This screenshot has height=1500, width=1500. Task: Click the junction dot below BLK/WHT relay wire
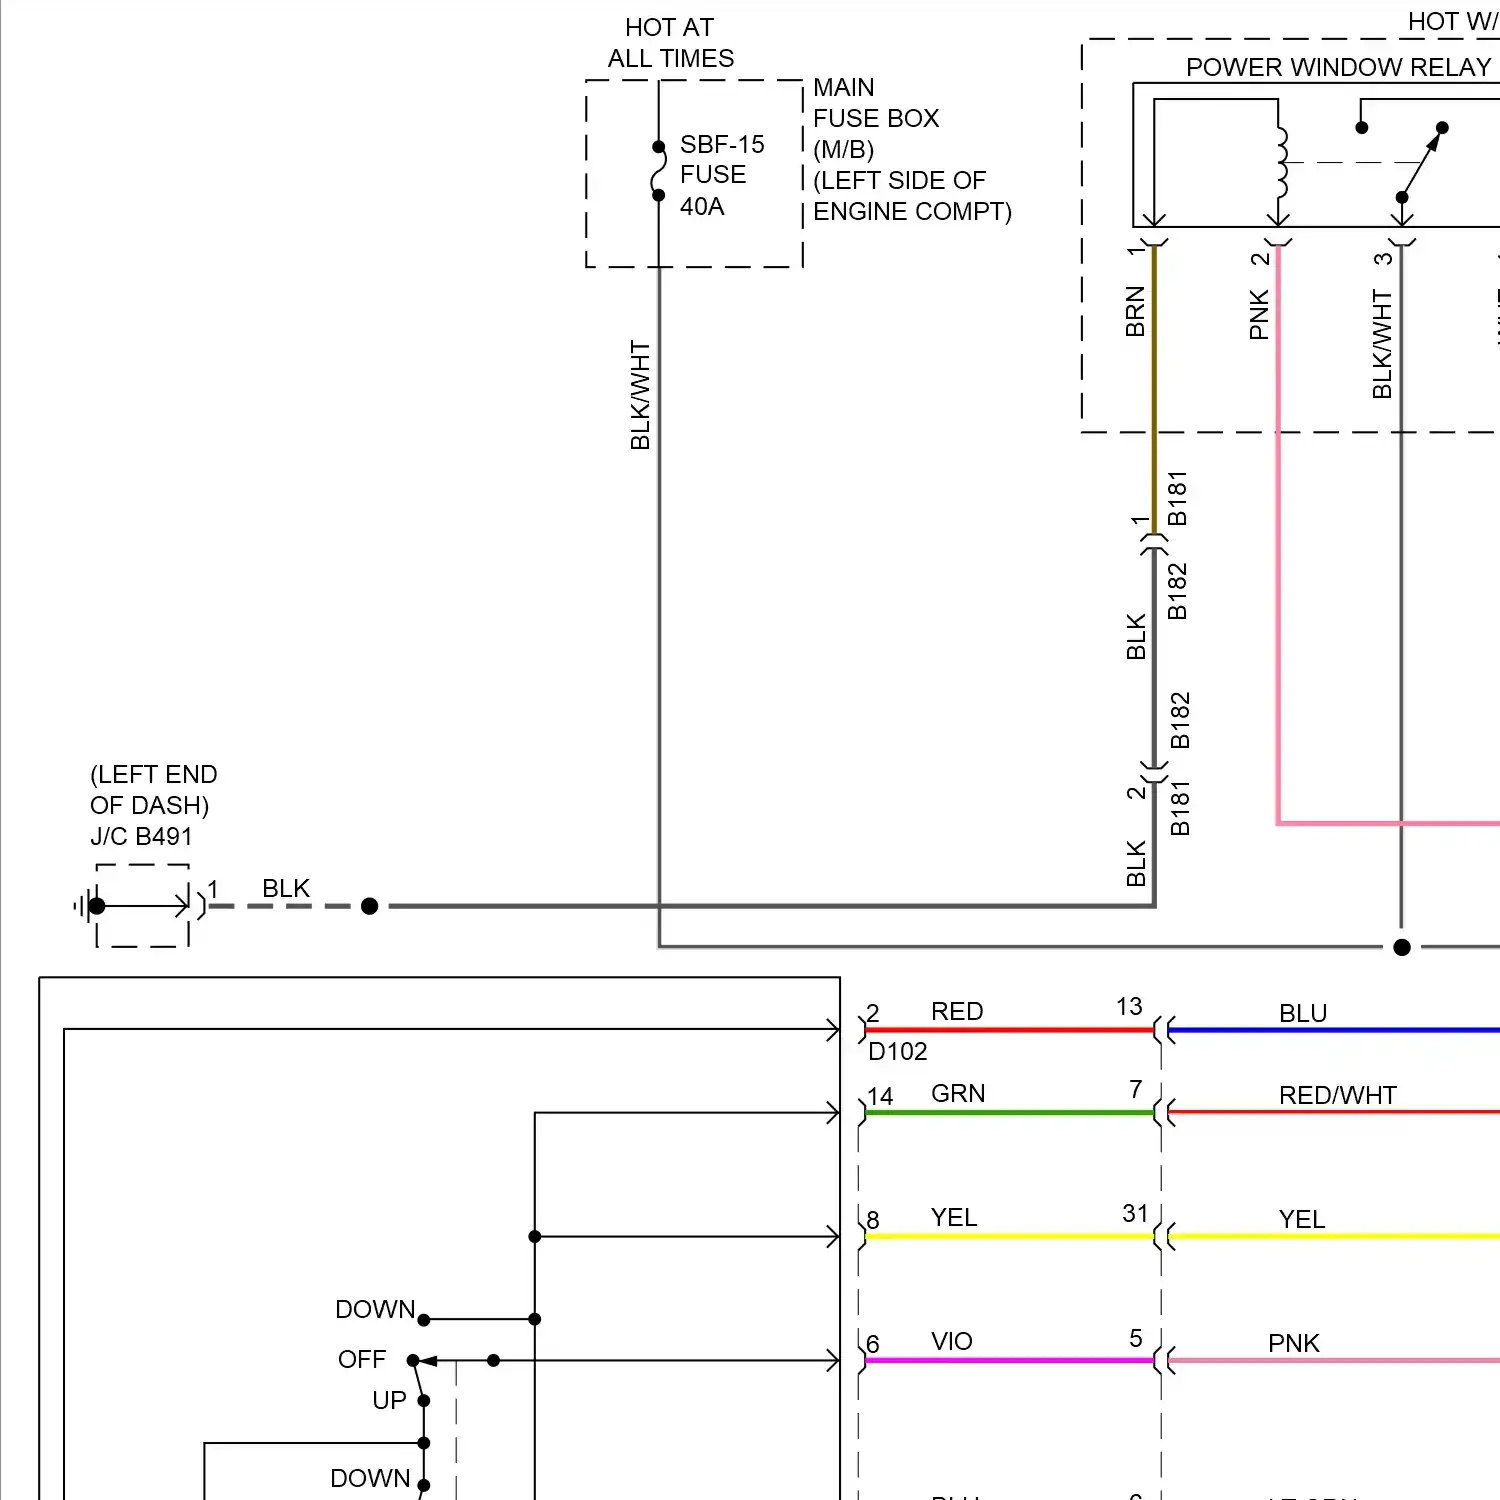tap(1402, 947)
